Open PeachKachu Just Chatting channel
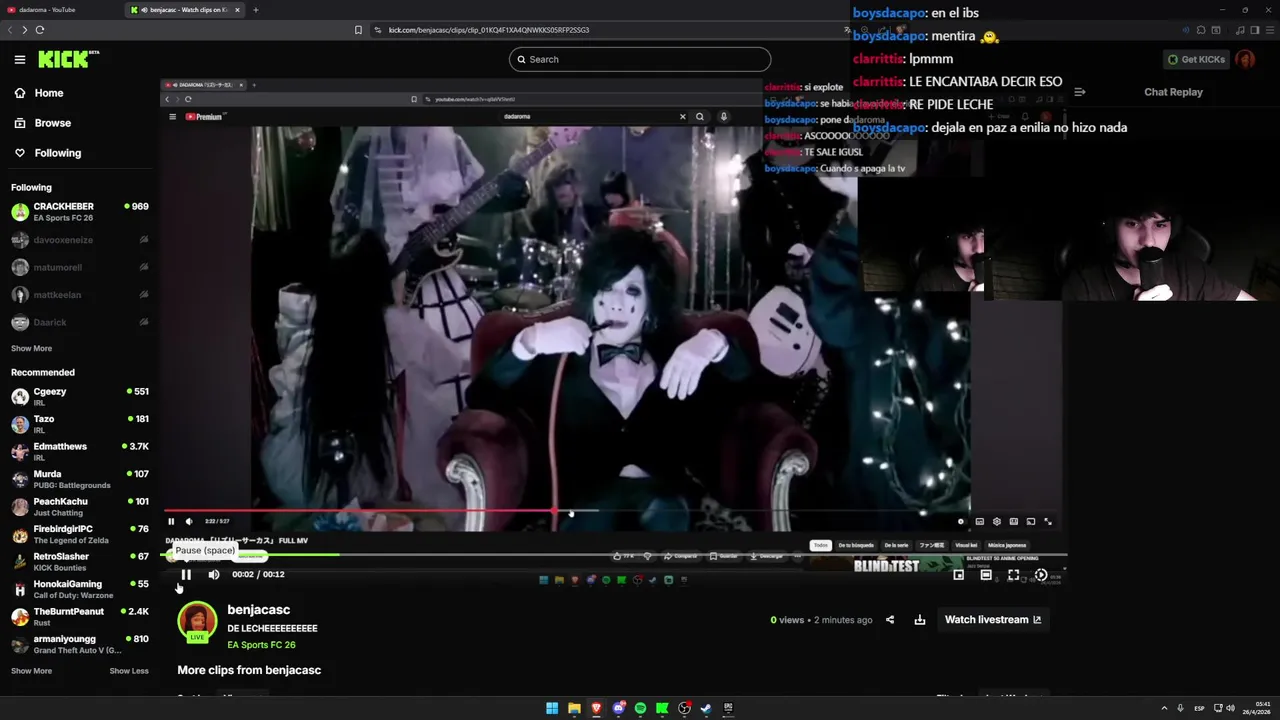 (x=80, y=507)
